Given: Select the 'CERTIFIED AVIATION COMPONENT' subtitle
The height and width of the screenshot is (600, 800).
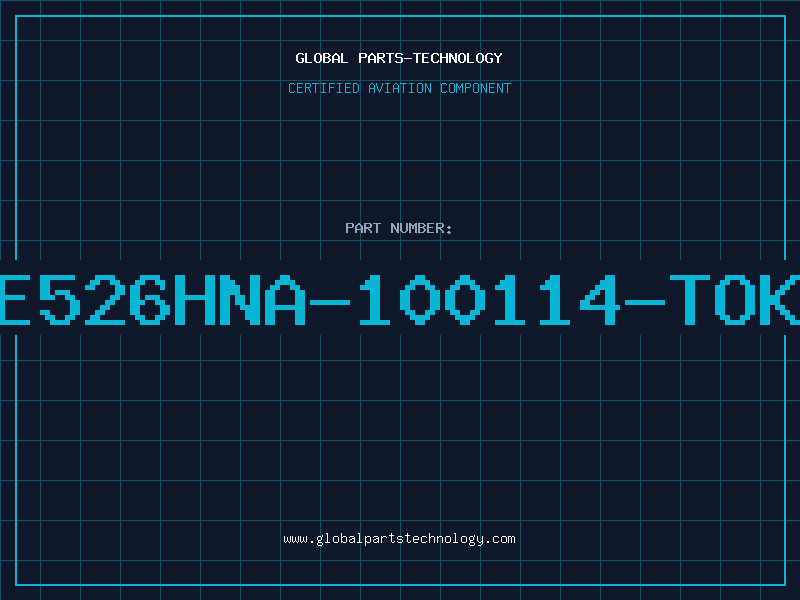Looking at the screenshot, I should pos(399,88).
